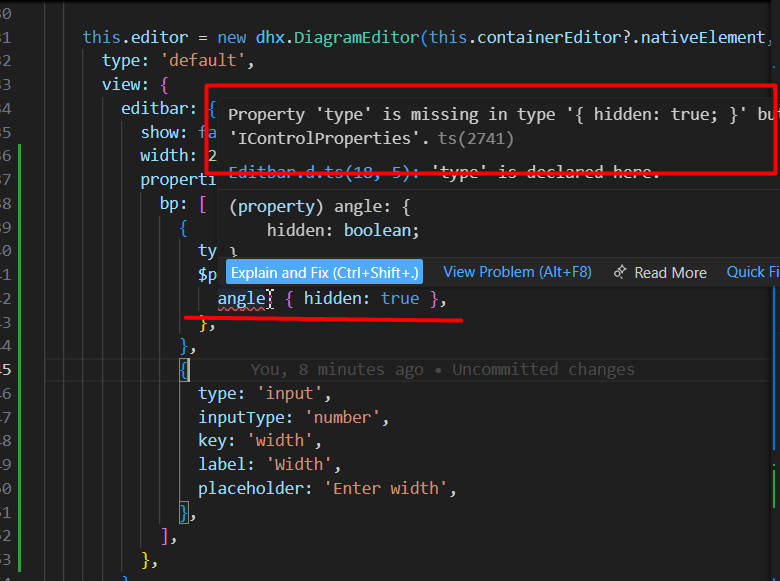Open View Problem link in hover
Image resolution: width=780 pixels, height=581 pixels.
[517, 272]
